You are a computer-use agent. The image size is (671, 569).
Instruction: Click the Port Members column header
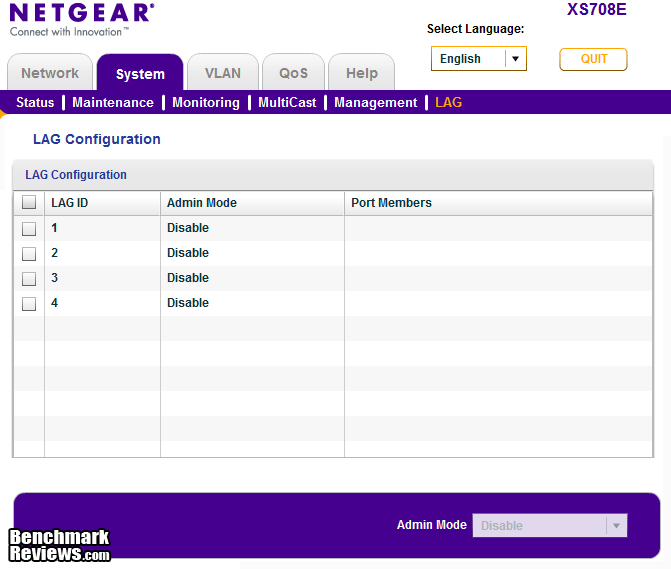pos(391,203)
